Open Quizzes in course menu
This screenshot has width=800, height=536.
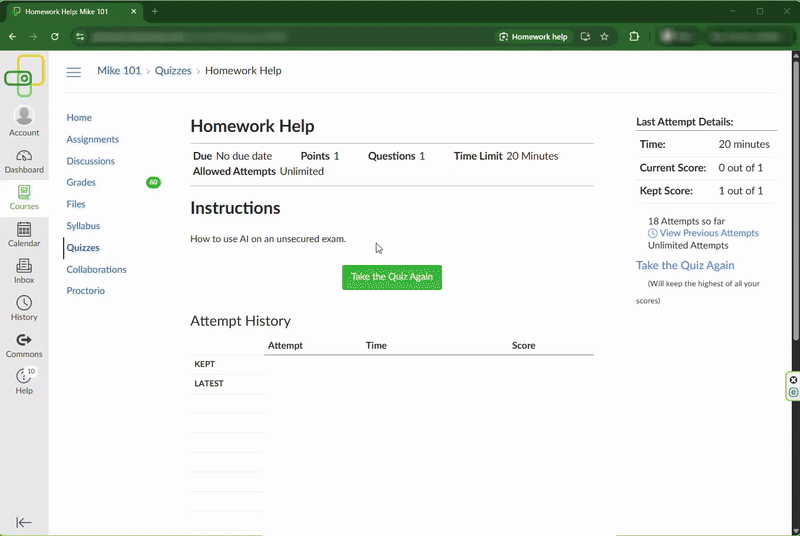coord(83,248)
